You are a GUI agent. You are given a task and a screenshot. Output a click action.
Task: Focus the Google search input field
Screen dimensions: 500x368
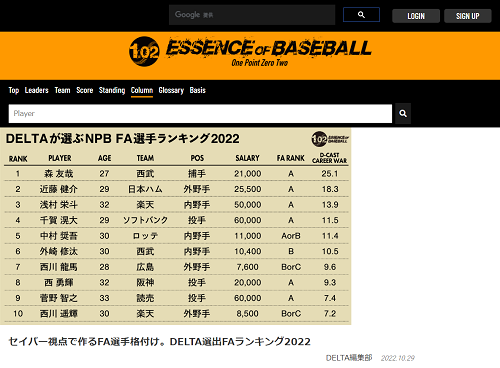coord(252,15)
